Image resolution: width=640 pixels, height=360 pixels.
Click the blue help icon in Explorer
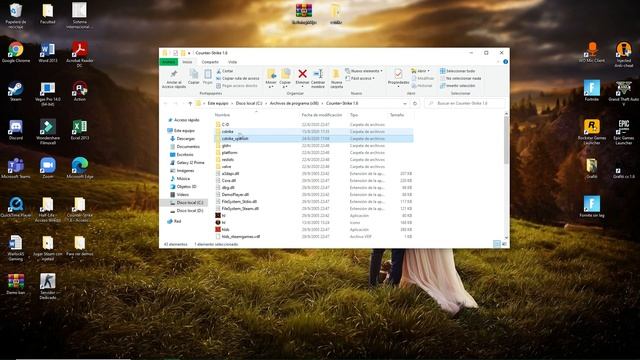pyautogui.click(x=505, y=62)
